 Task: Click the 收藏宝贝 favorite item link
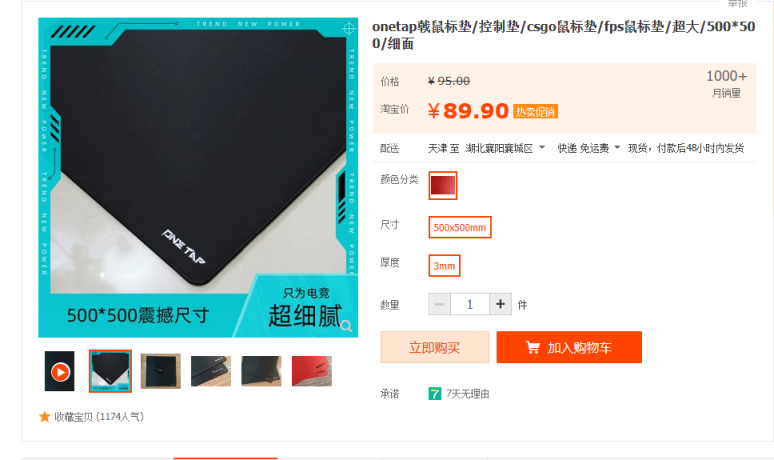[x=99, y=417]
